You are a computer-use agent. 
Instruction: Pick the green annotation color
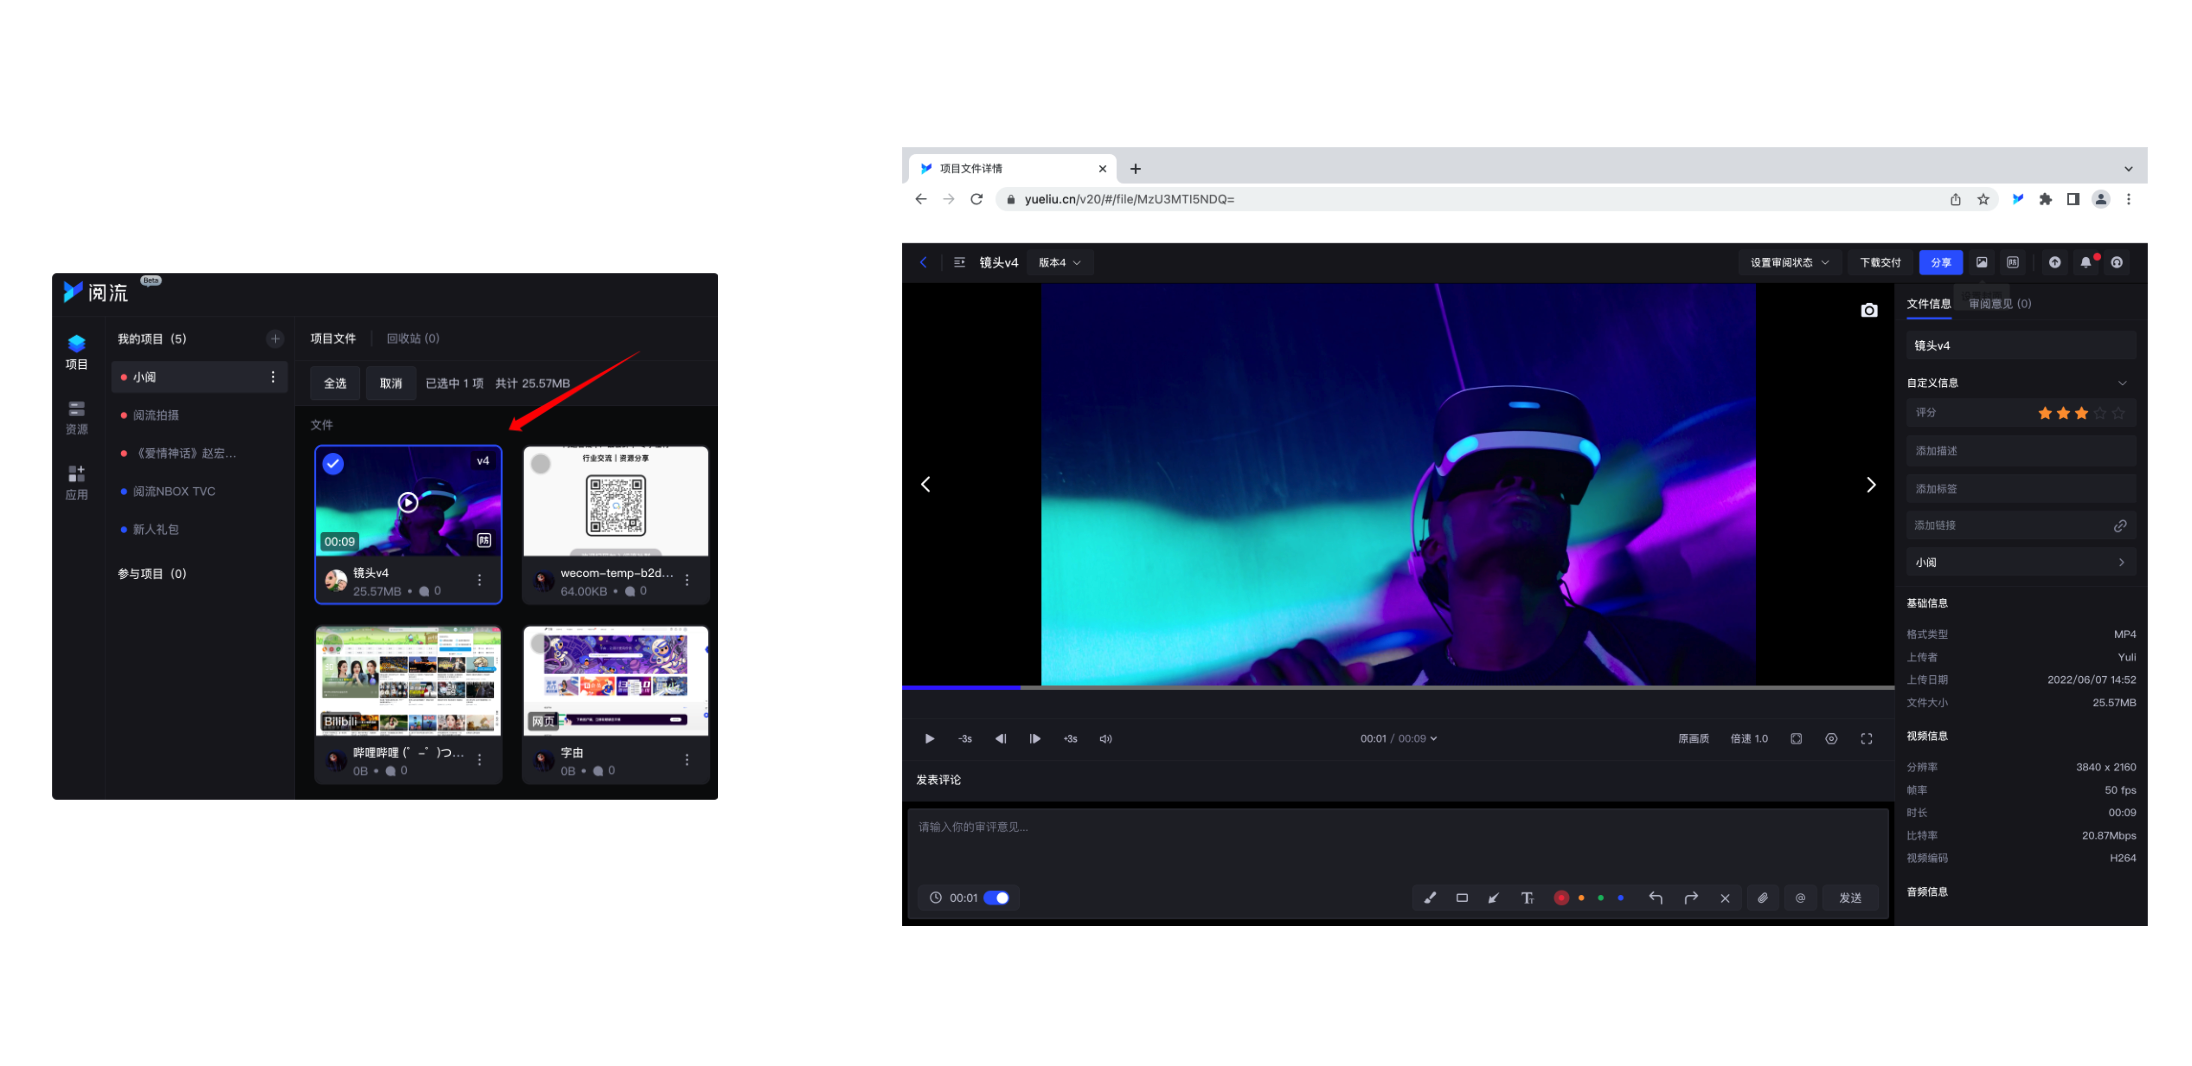1601,898
